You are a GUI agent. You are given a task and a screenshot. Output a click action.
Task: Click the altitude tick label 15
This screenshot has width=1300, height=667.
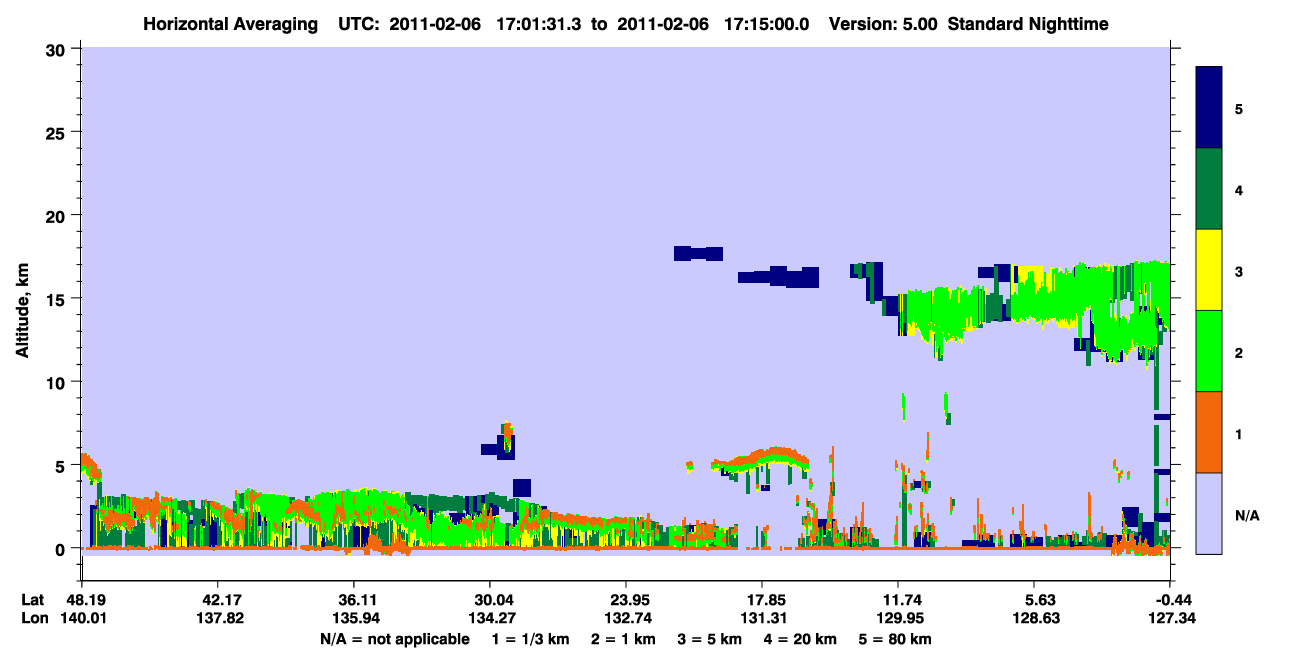[57, 298]
